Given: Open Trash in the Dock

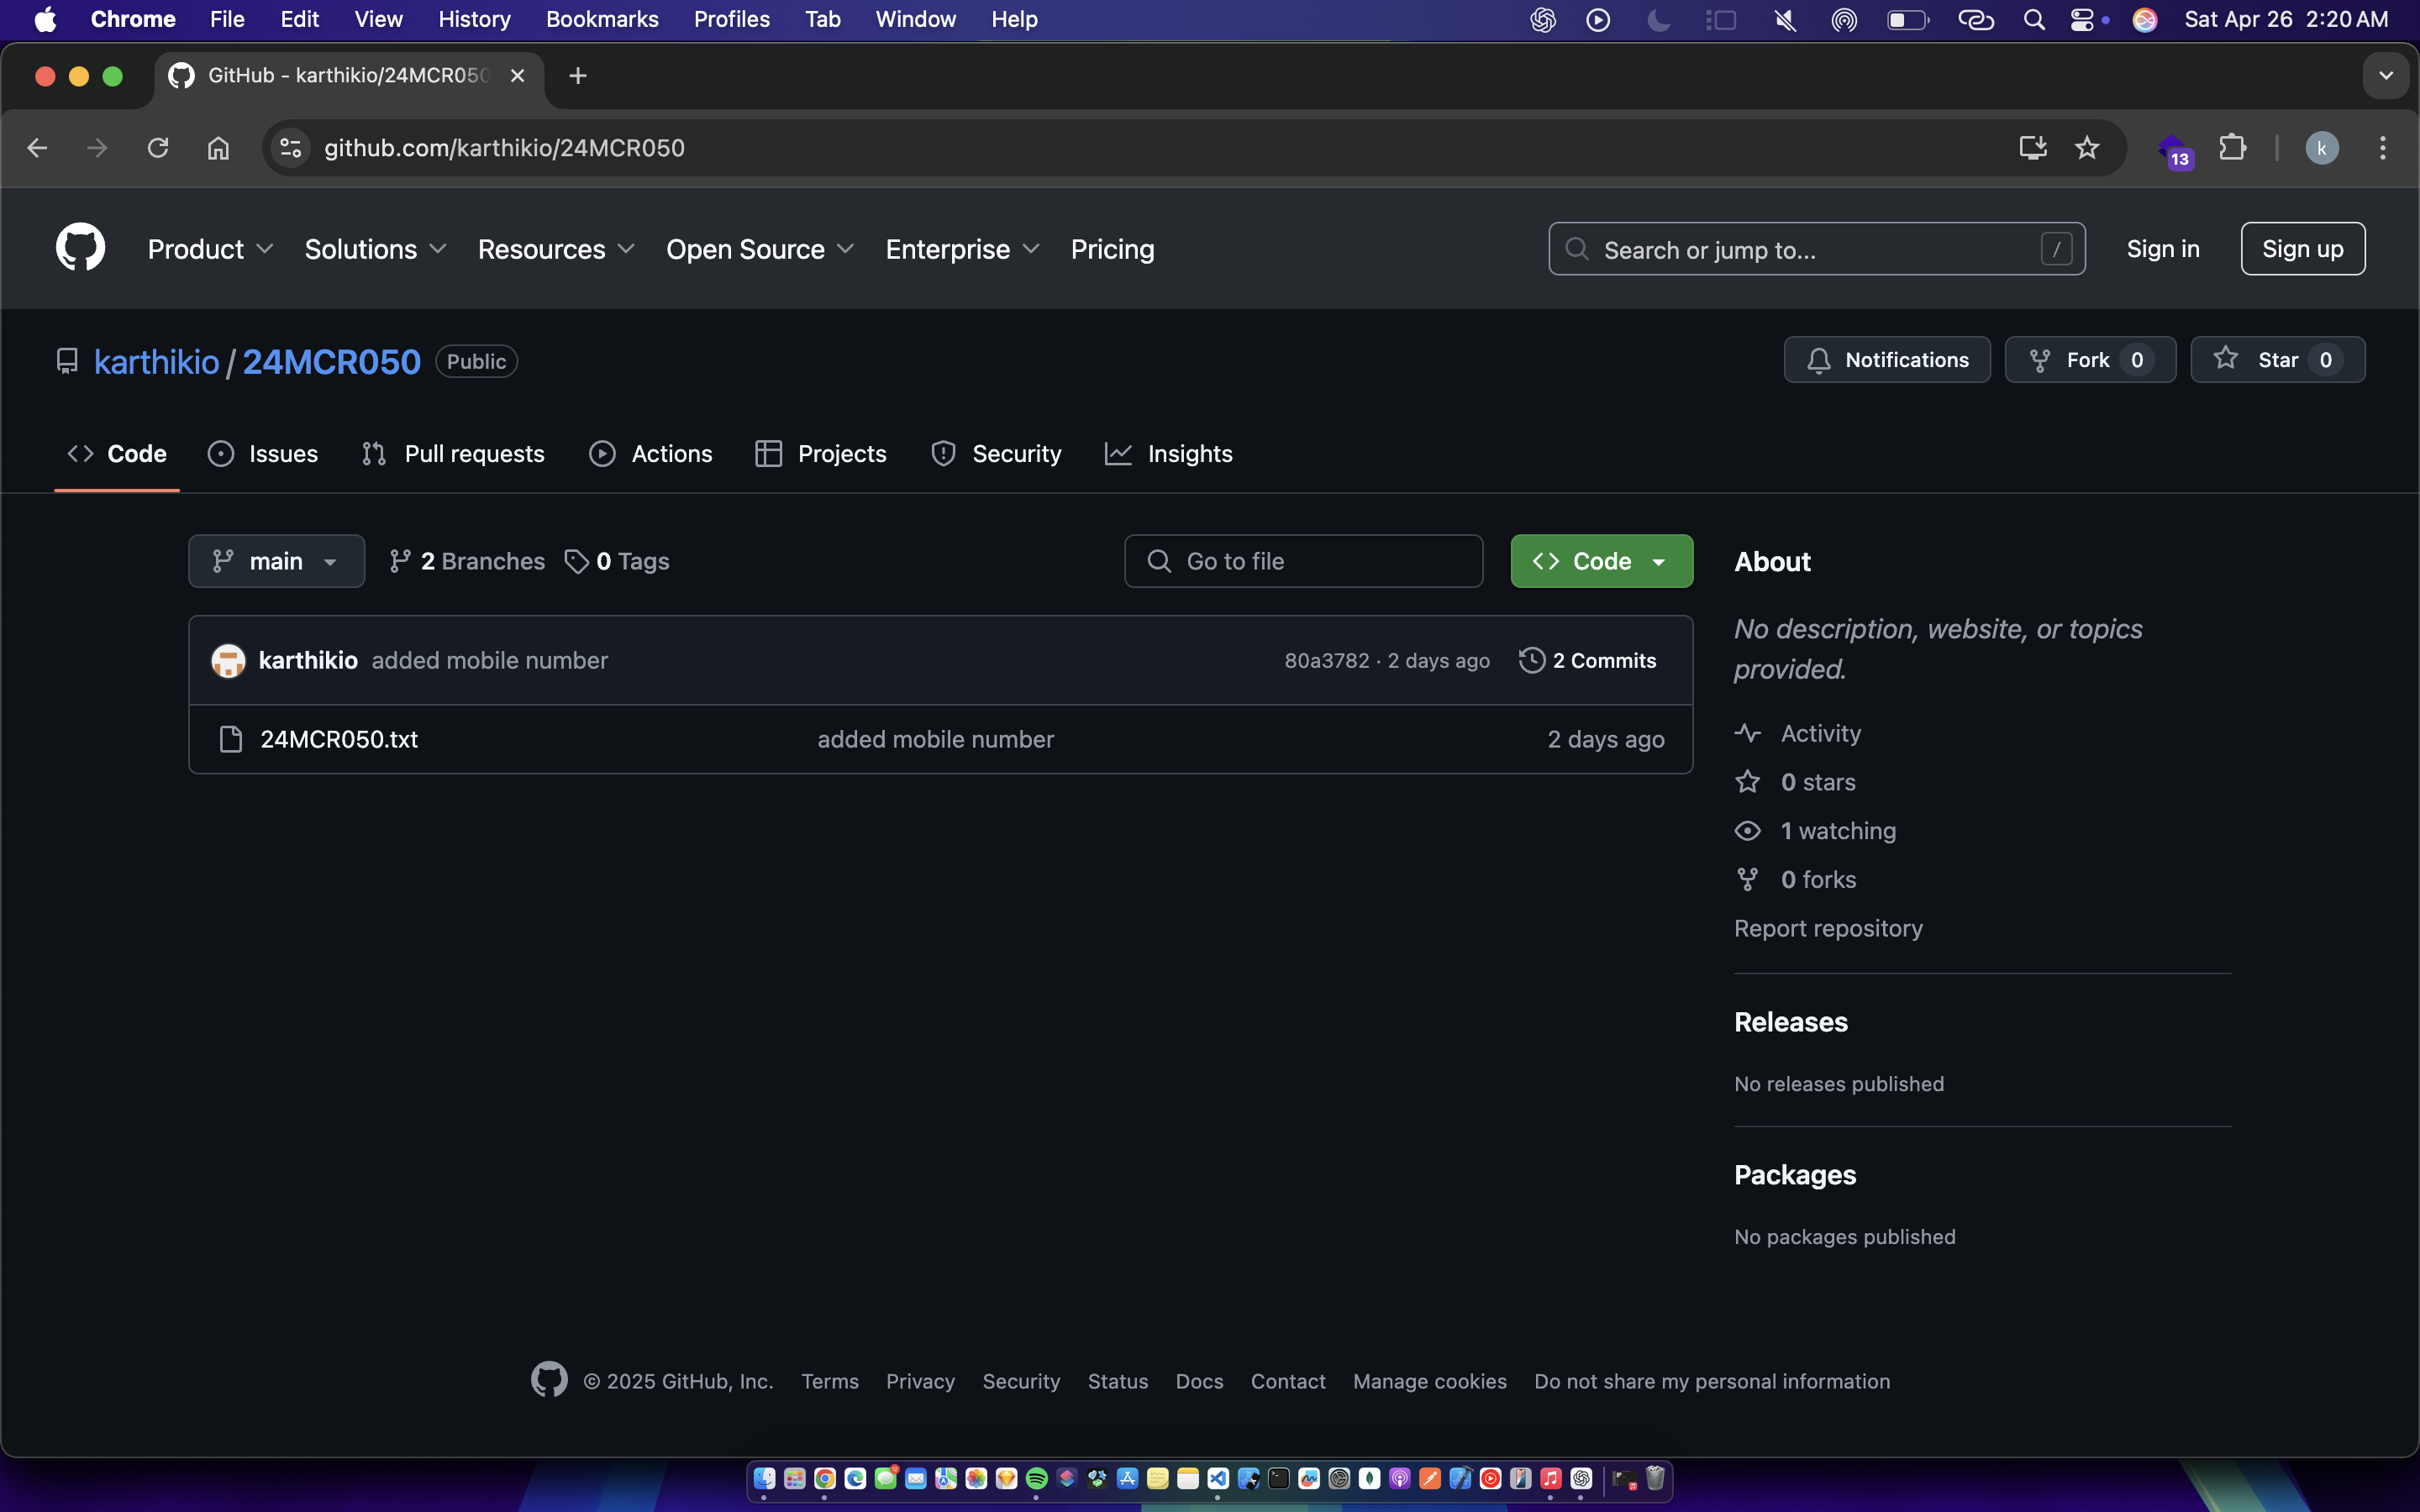Looking at the screenshot, I should click(x=1655, y=1477).
